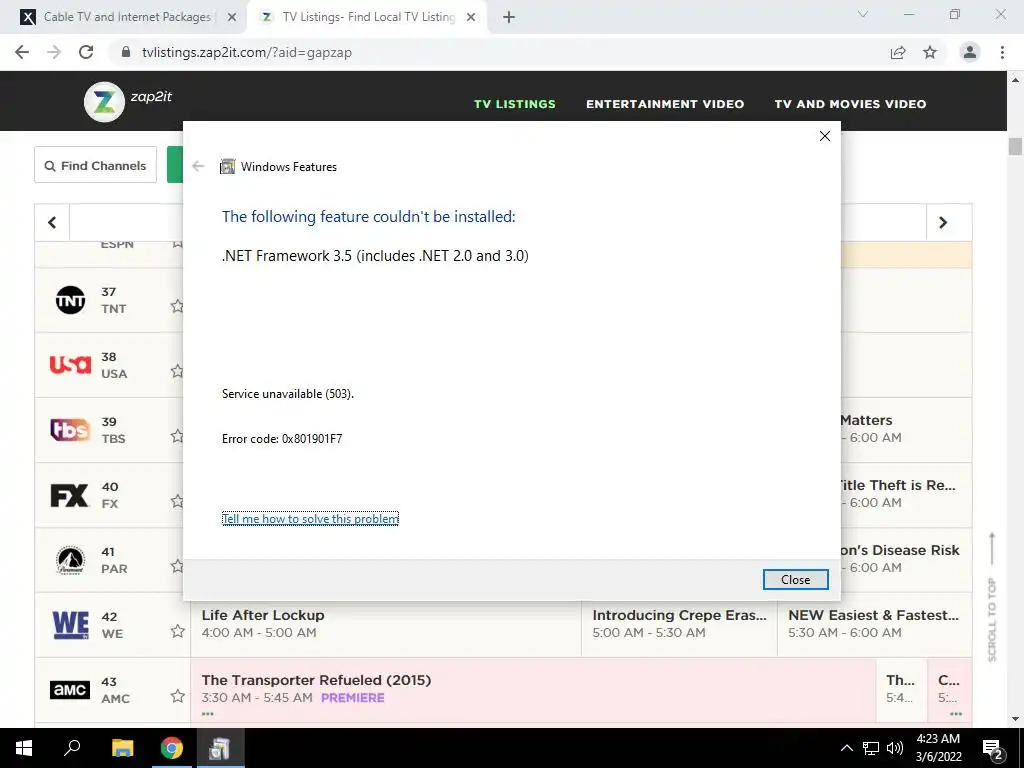Screen dimensions: 1024x768
Task: Open Chrome three-dot menu
Action: pyautogui.click(x=1002, y=52)
